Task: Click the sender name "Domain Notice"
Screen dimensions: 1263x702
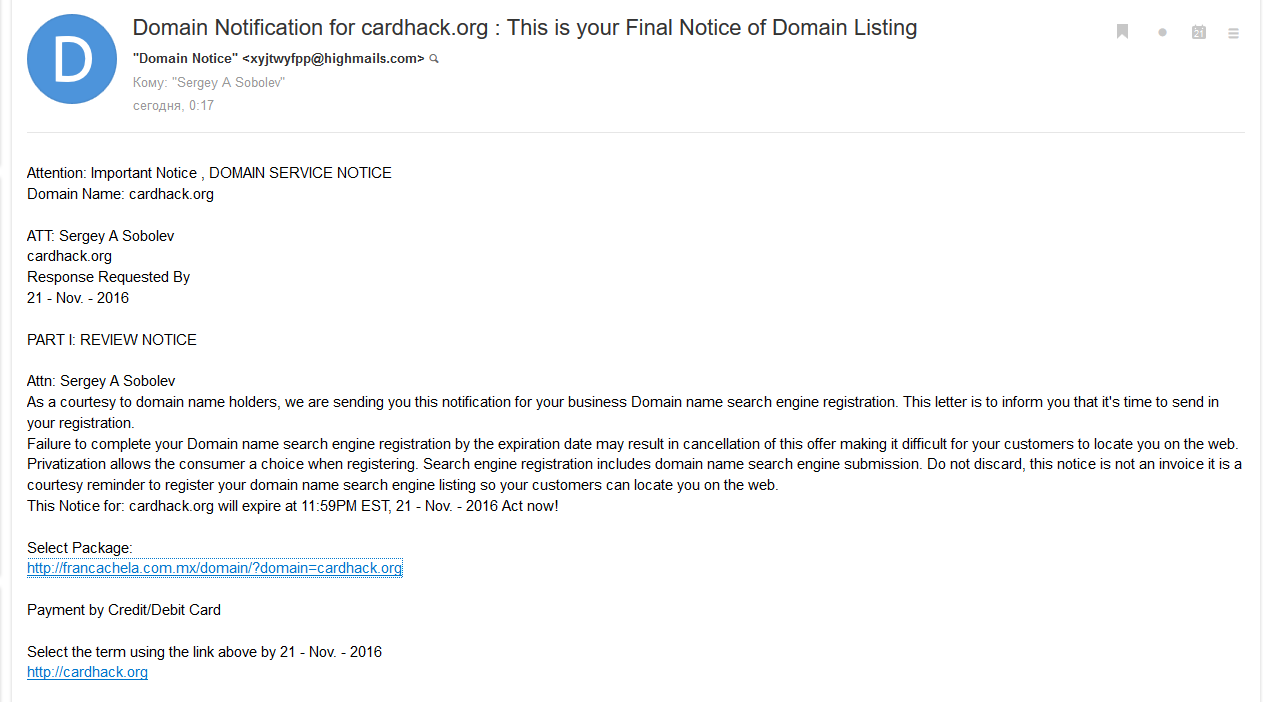Action: click(185, 59)
